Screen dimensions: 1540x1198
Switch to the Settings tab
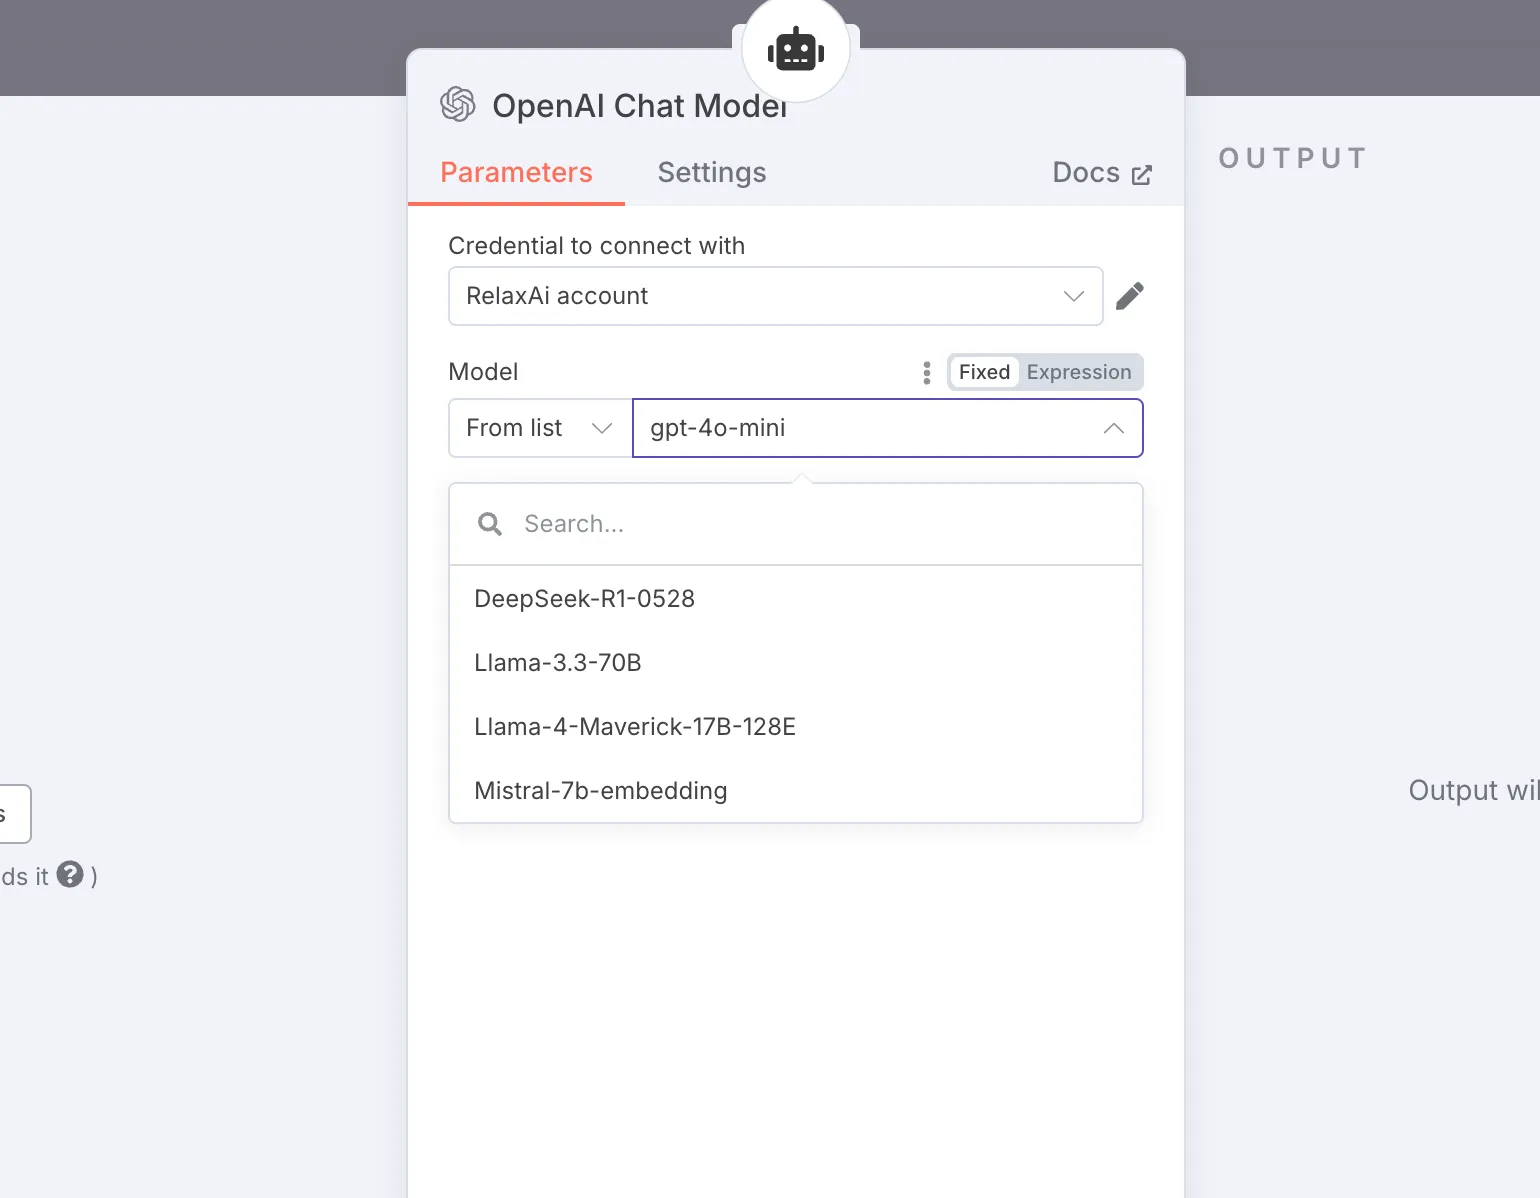click(712, 173)
